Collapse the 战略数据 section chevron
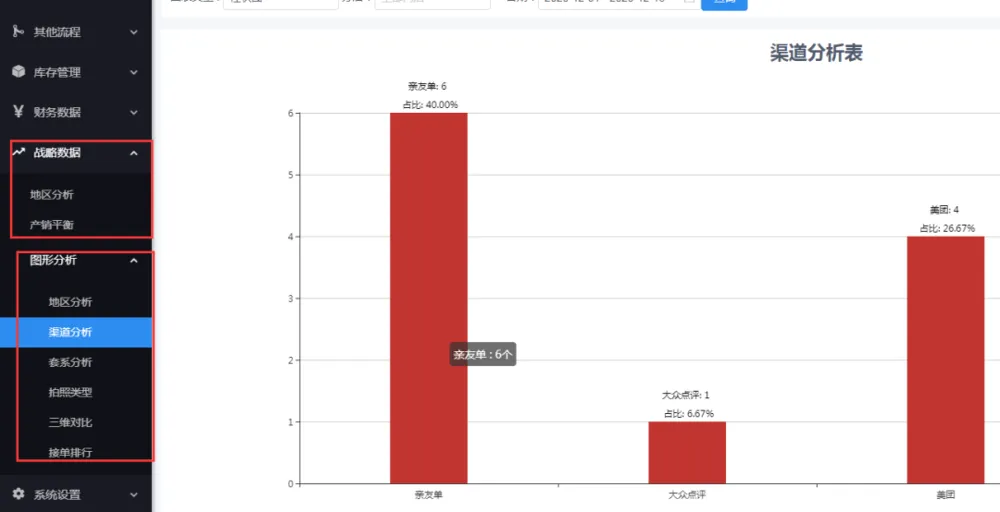 click(134, 153)
